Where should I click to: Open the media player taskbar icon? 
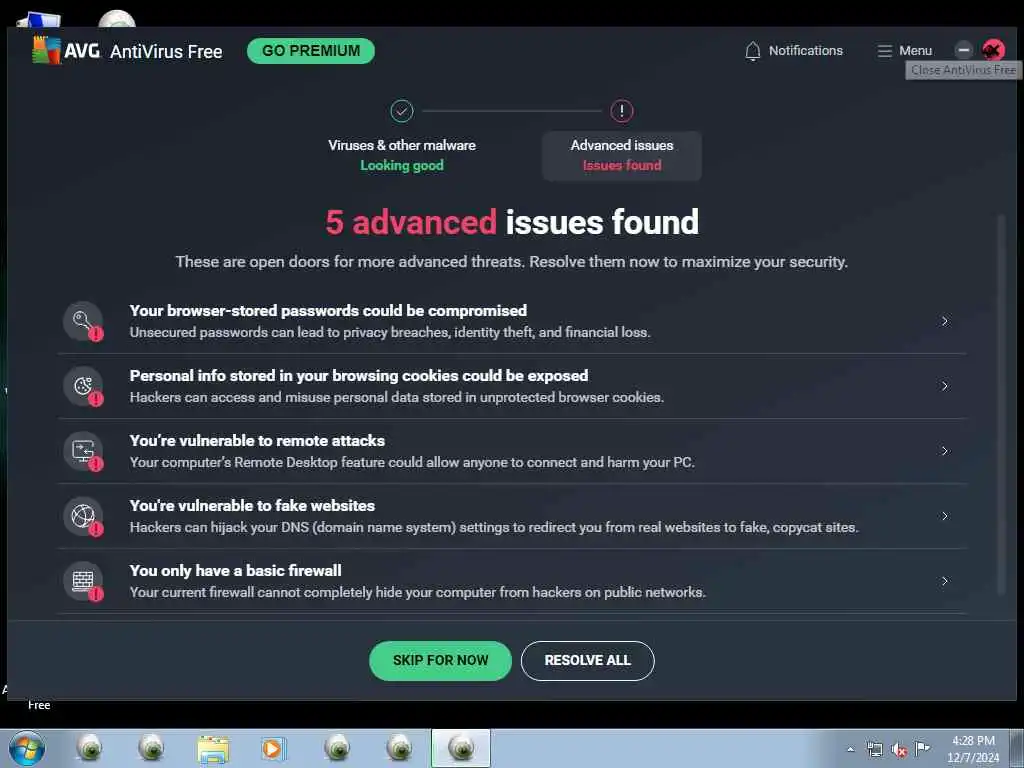[x=273, y=748]
